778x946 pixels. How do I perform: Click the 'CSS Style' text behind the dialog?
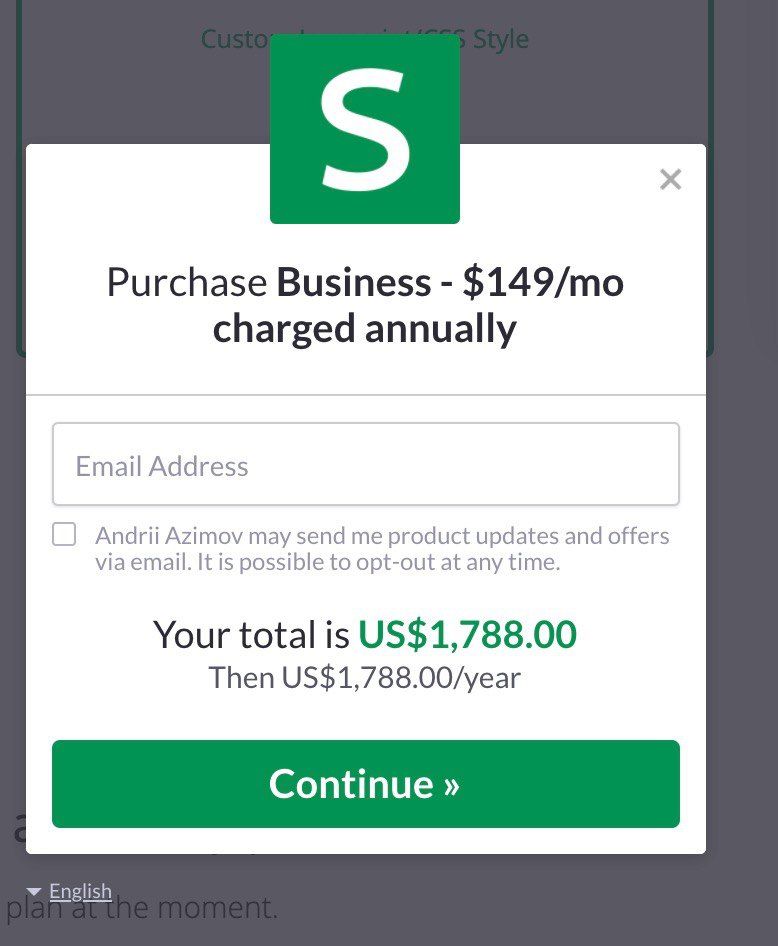click(490, 39)
